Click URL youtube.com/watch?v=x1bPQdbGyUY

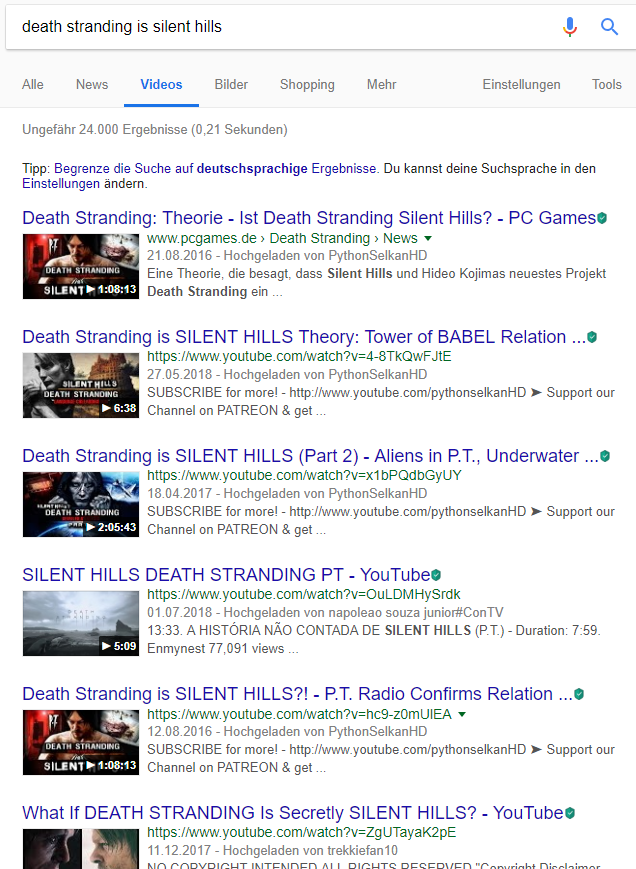point(304,476)
